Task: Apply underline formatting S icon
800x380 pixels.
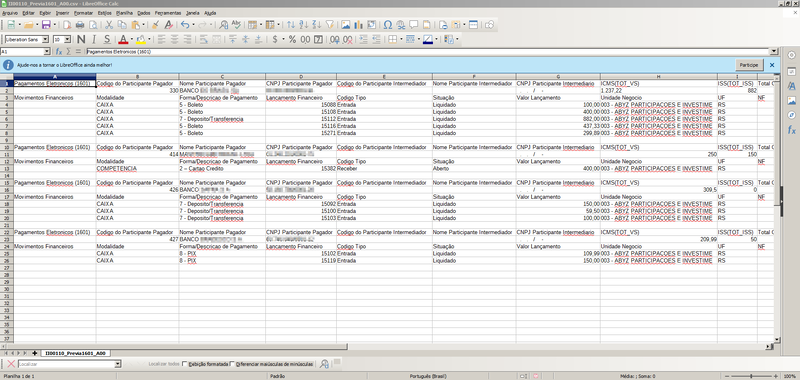Action: tap(107, 39)
